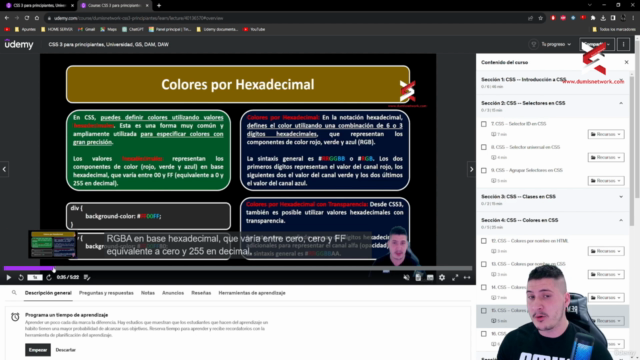The width and height of the screenshot is (640, 360).
Task: Bookmark this page with the star
Action: [541, 18]
